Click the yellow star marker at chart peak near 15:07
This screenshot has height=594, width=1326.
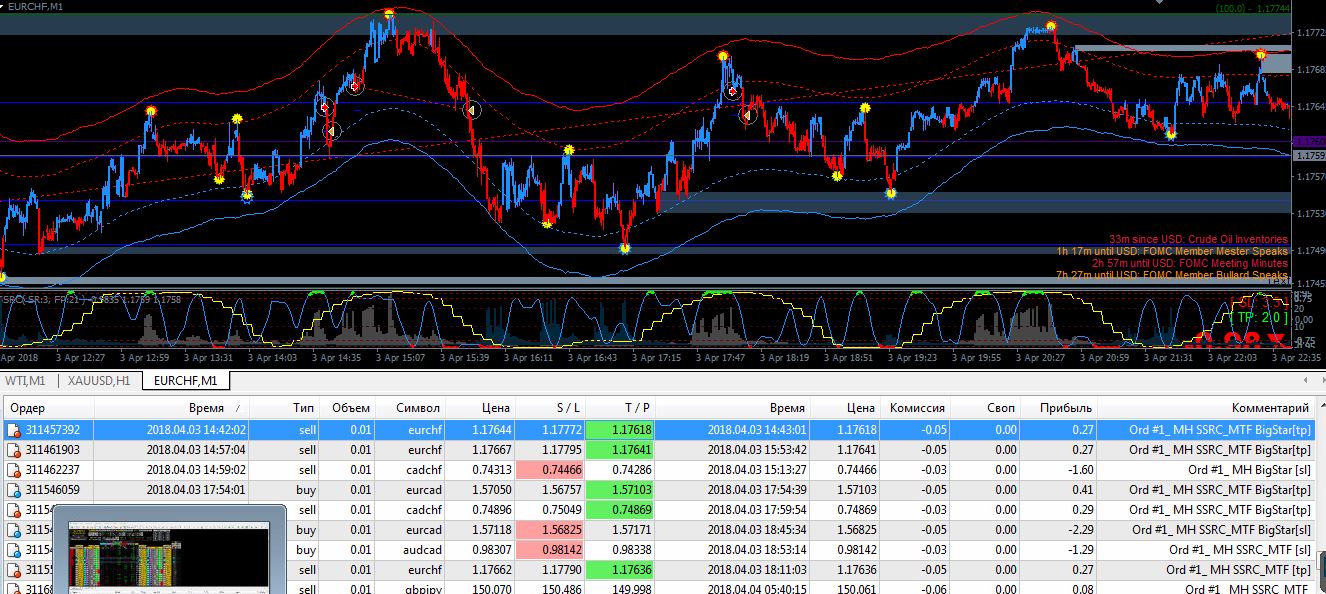389,13
